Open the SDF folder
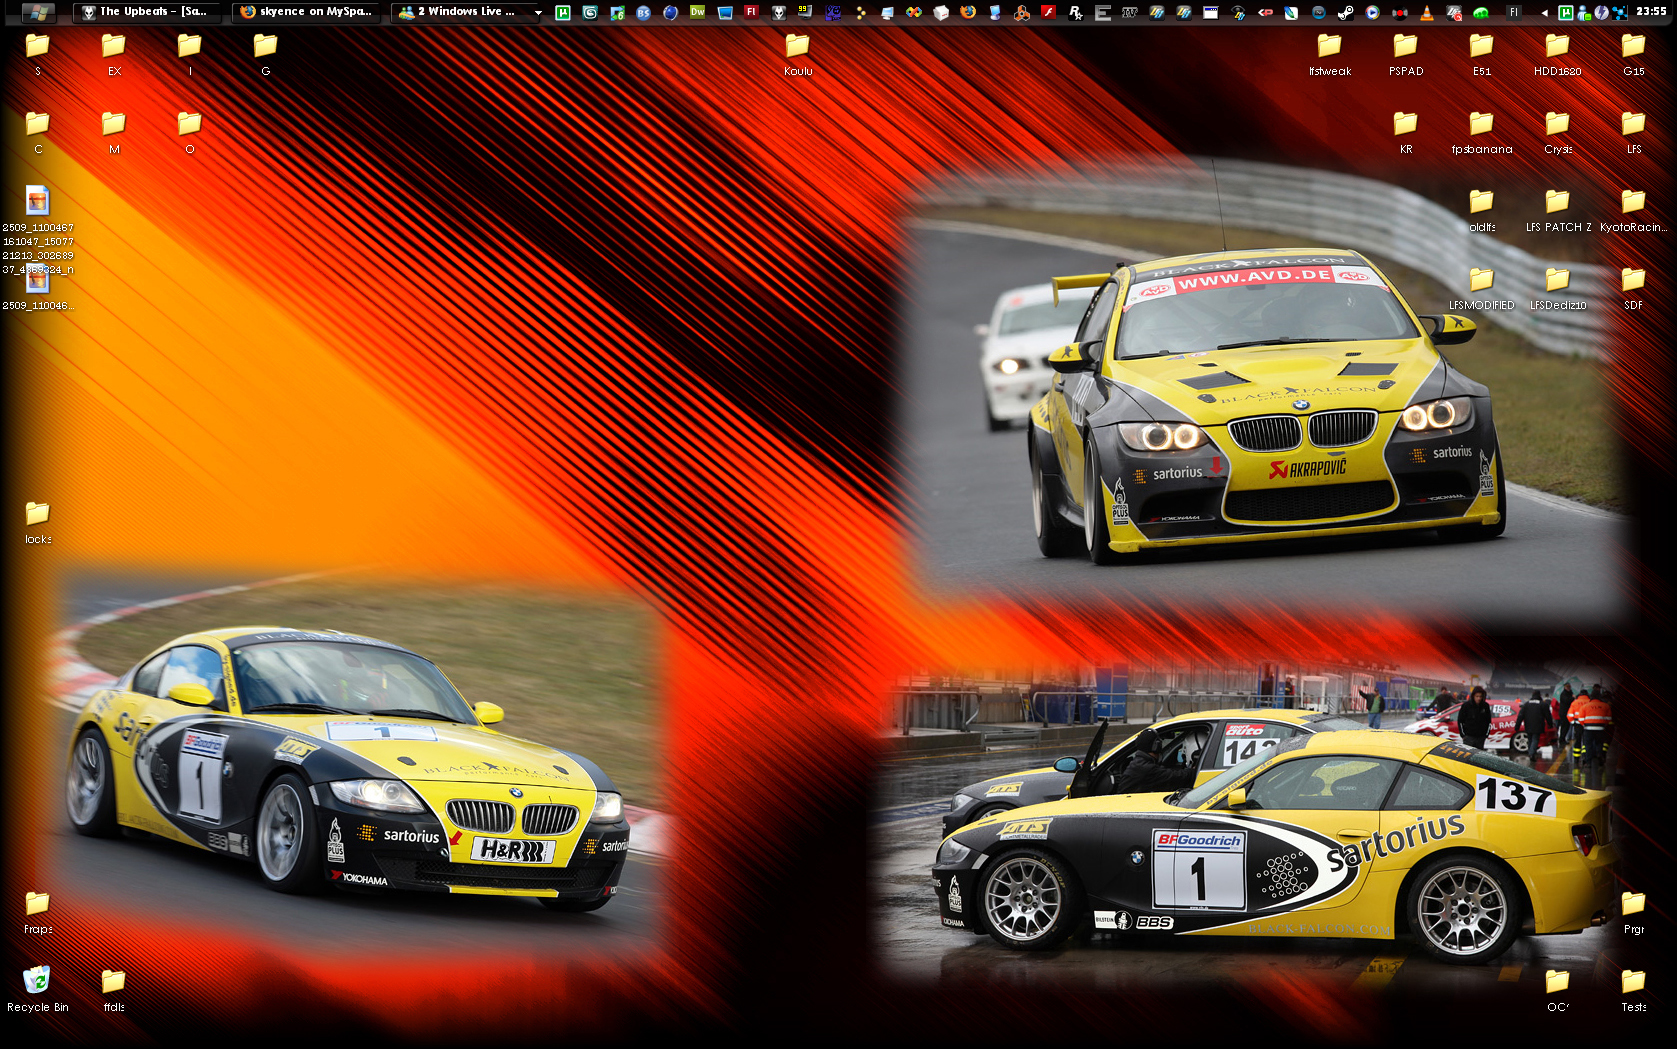Image resolution: width=1677 pixels, height=1049 pixels. [x=1634, y=287]
